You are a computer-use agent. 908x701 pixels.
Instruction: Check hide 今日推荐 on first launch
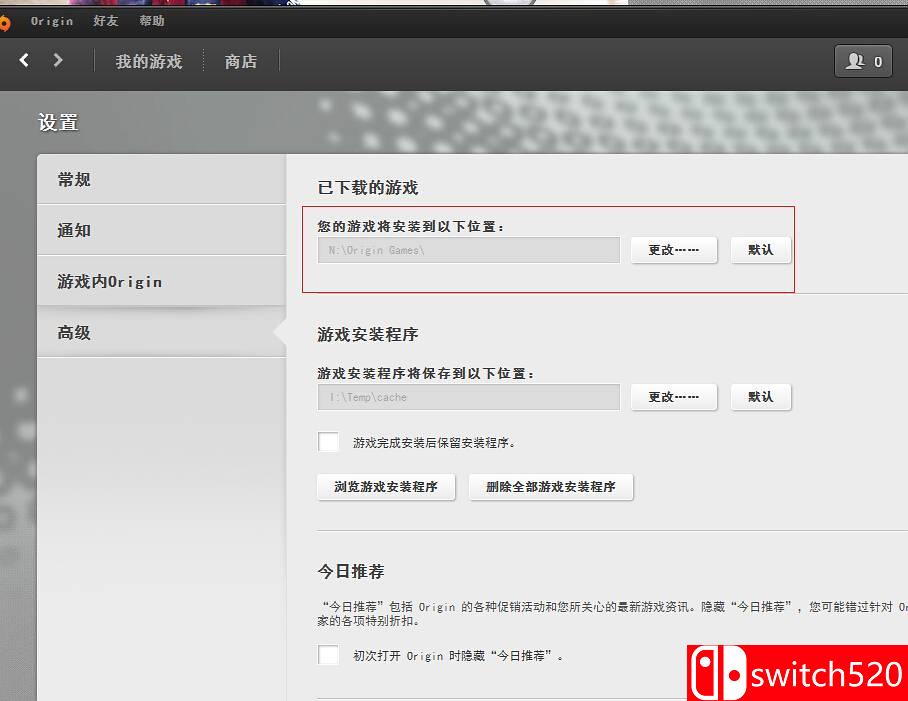point(329,655)
